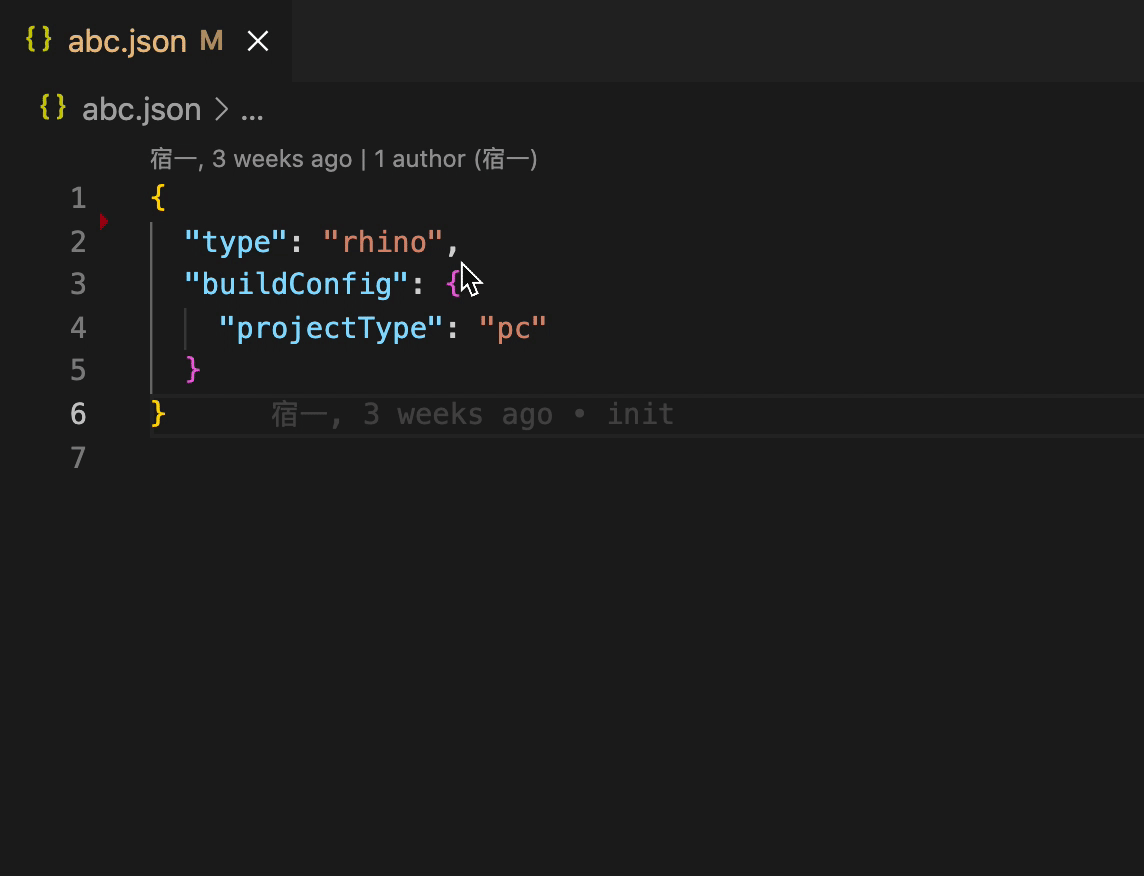1144x876 pixels.
Task: Click the JSON icon in the breadcrumb bar
Action: point(53,108)
